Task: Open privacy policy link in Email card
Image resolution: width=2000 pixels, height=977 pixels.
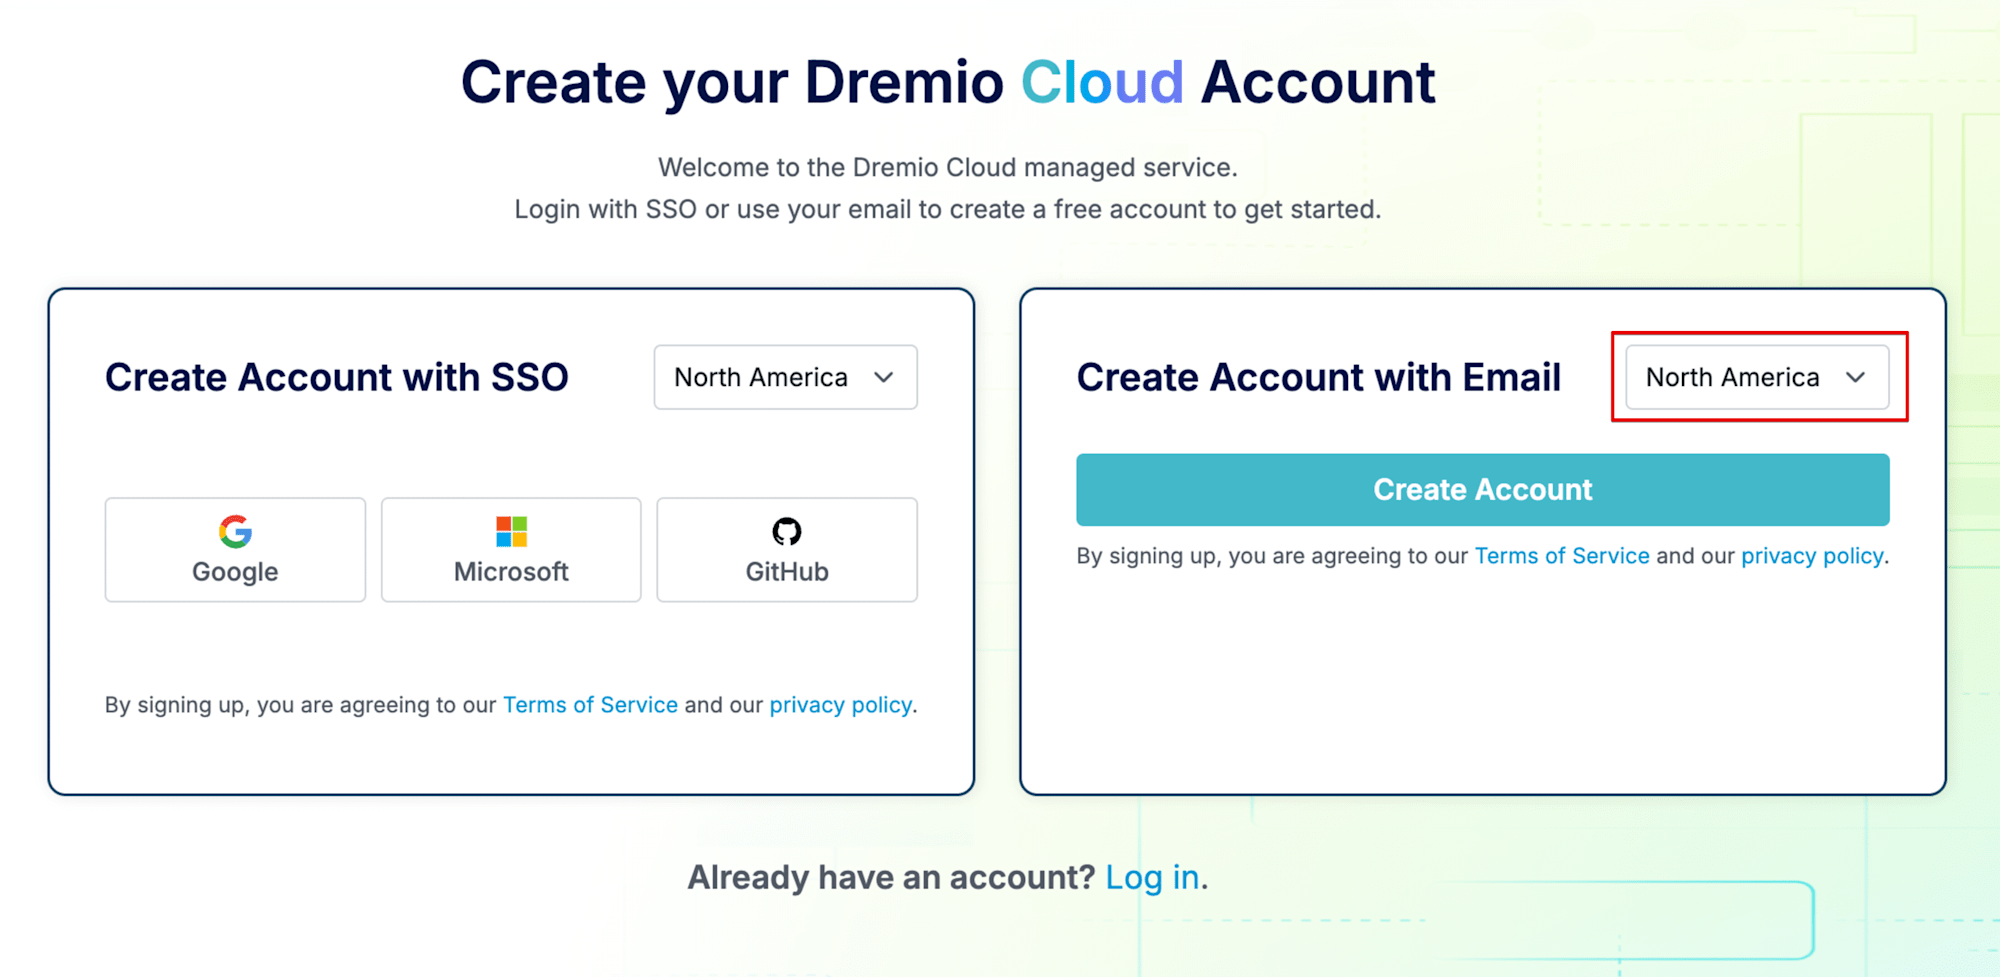Action: click(x=1812, y=556)
